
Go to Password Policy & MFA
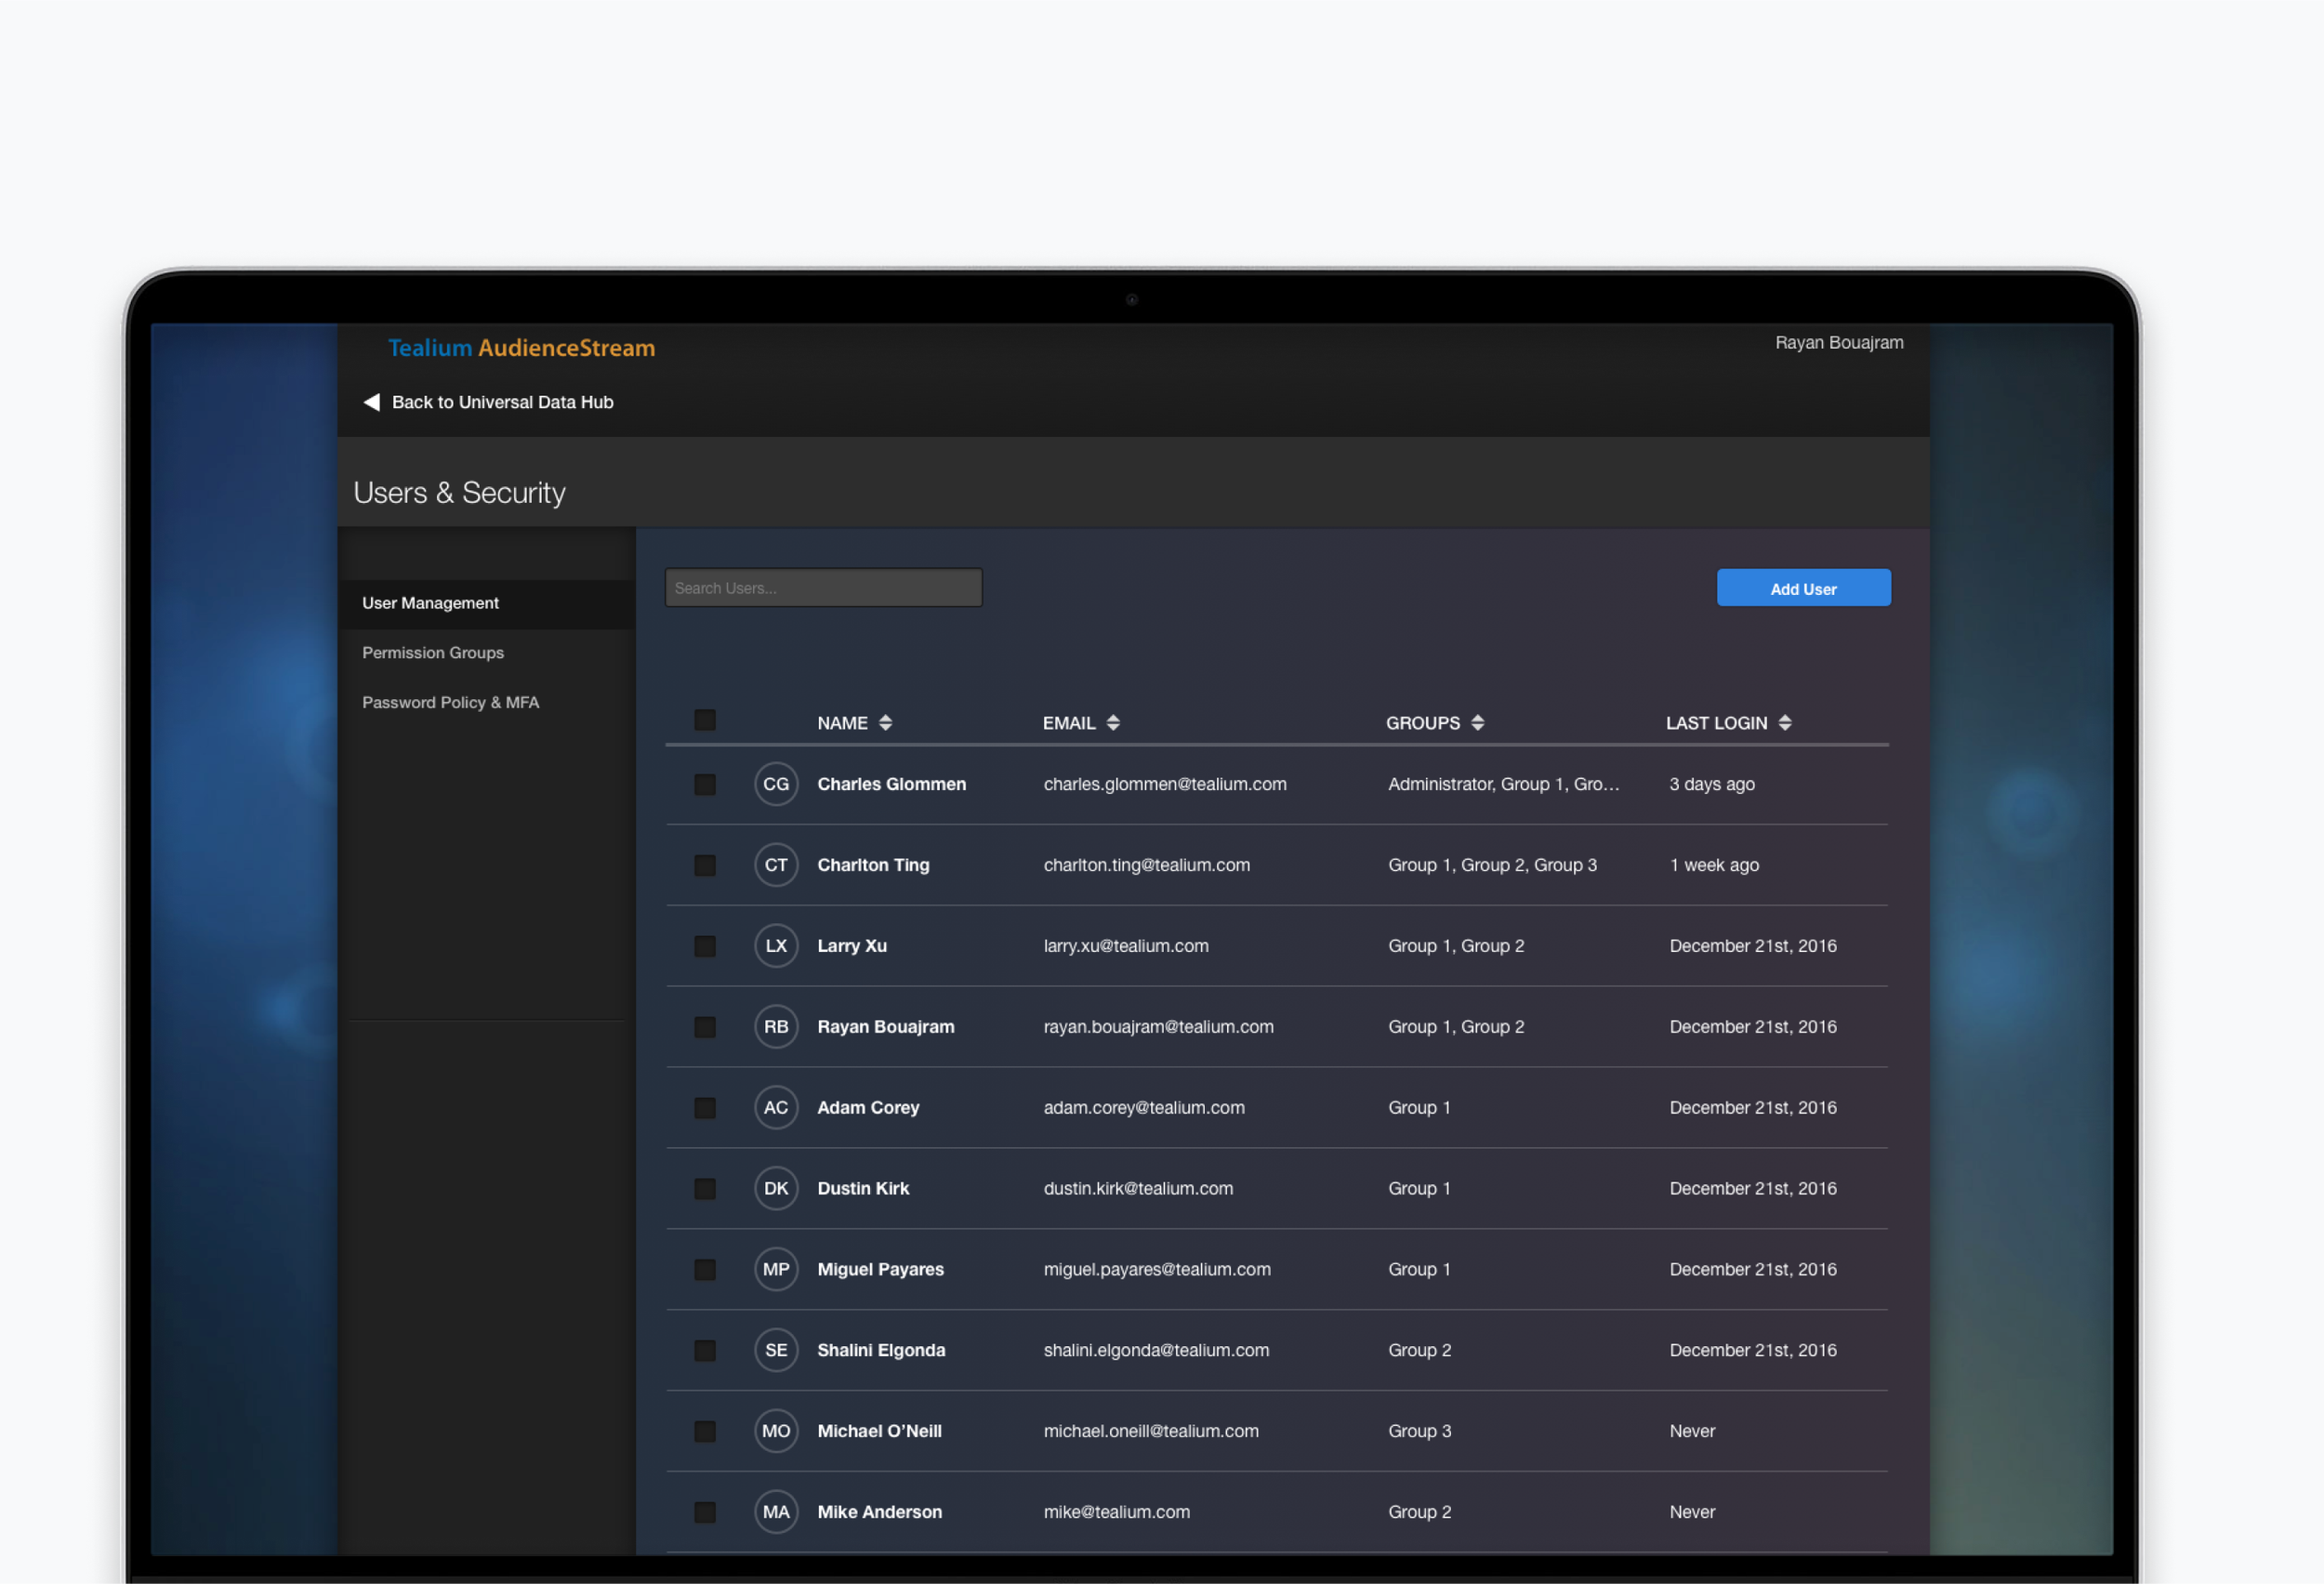click(x=450, y=703)
